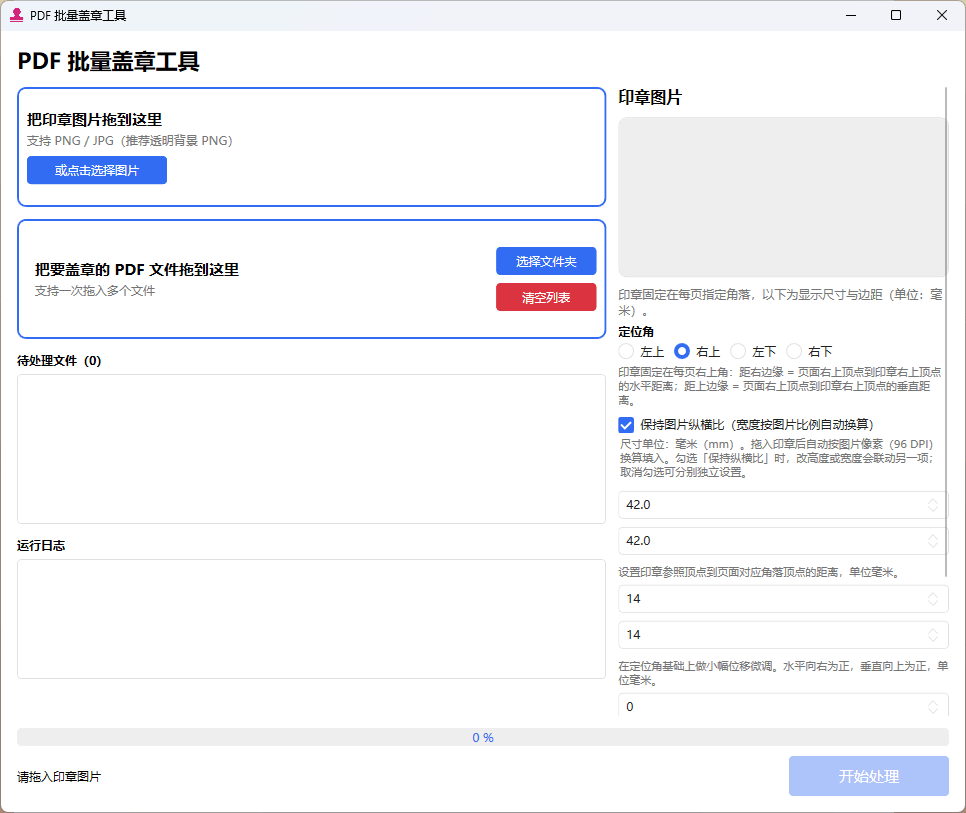The height and width of the screenshot is (813, 966).
Task: Click 支持 PNG / JPG hint text
Action: (x=130, y=140)
